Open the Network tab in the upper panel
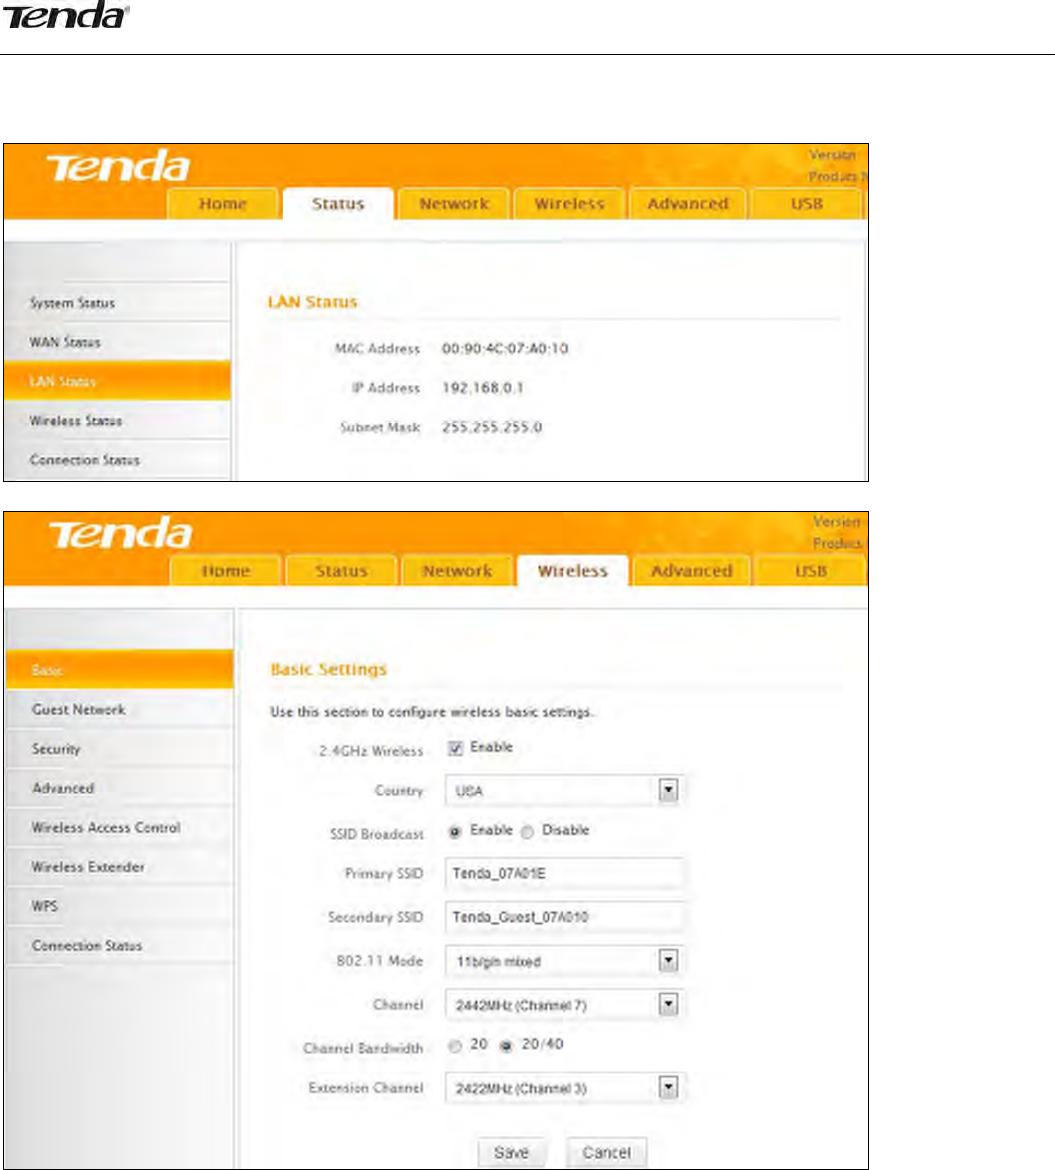The image size is (1055, 1170). [x=454, y=204]
